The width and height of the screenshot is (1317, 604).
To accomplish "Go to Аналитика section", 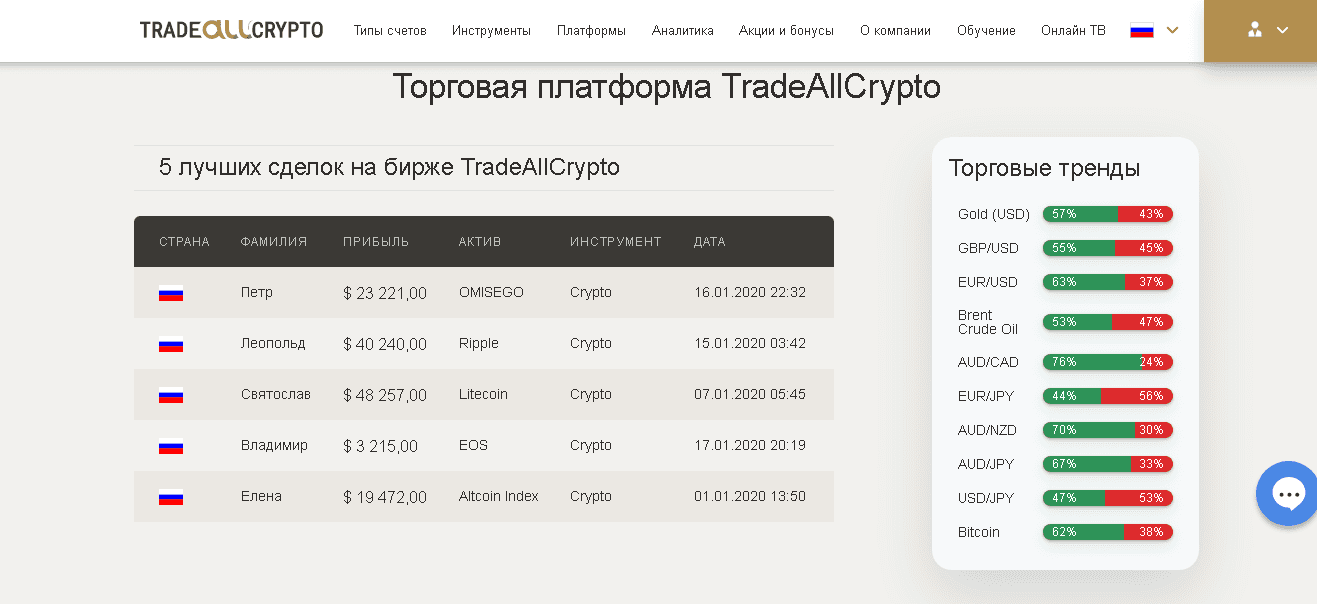I will pyautogui.click(x=682, y=31).
